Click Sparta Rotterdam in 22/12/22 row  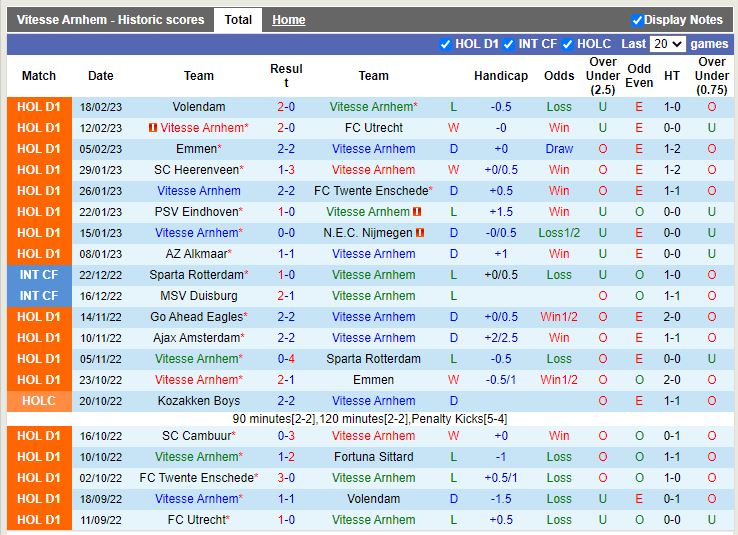tap(199, 275)
